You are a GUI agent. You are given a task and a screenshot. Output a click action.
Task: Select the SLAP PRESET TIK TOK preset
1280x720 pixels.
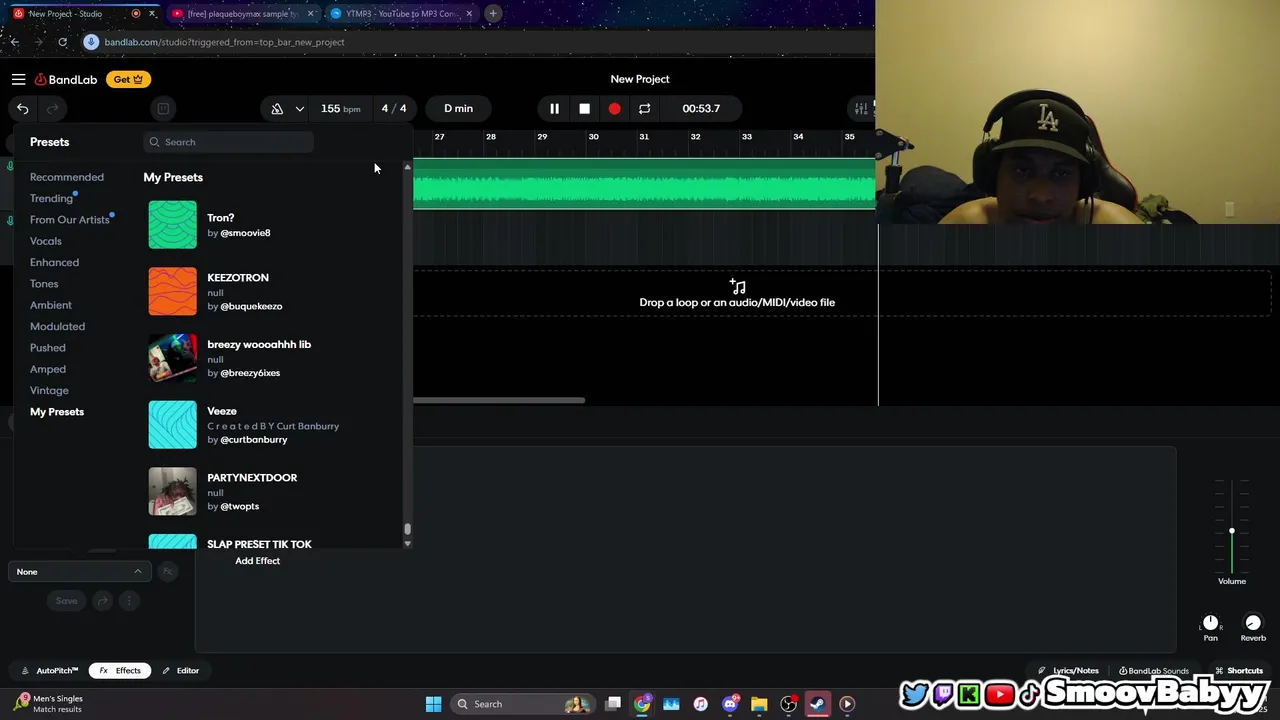(259, 544)
